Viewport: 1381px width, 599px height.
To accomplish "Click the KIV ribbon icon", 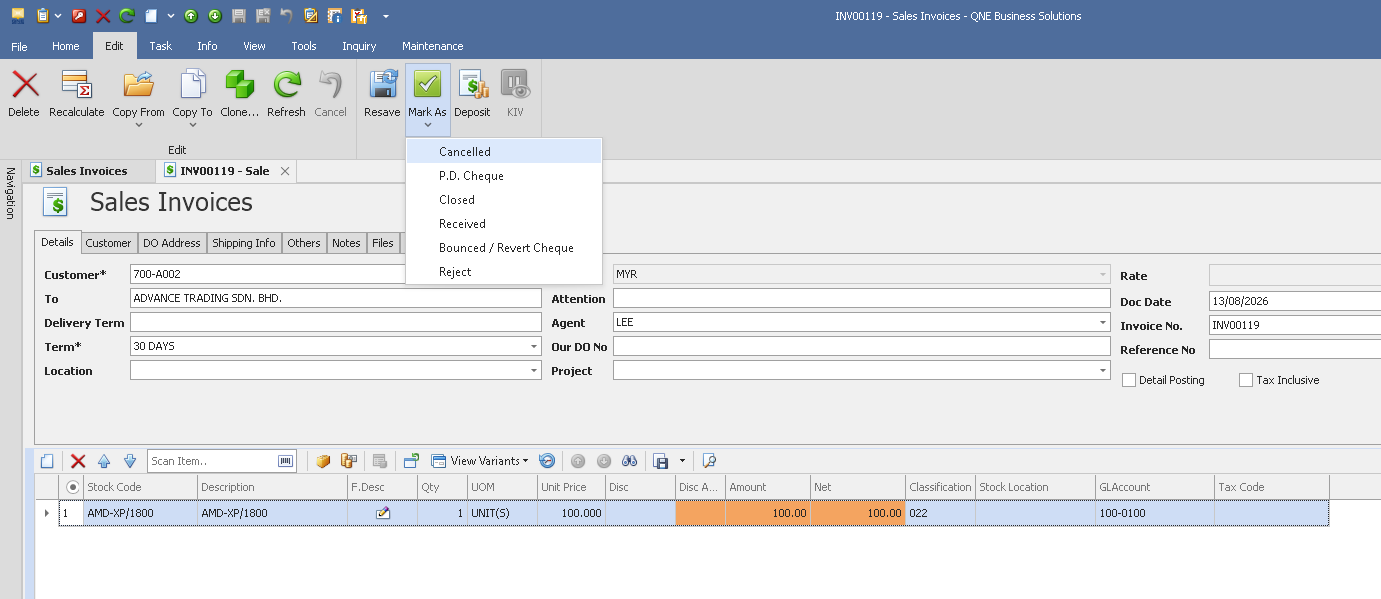I will 515,85.
